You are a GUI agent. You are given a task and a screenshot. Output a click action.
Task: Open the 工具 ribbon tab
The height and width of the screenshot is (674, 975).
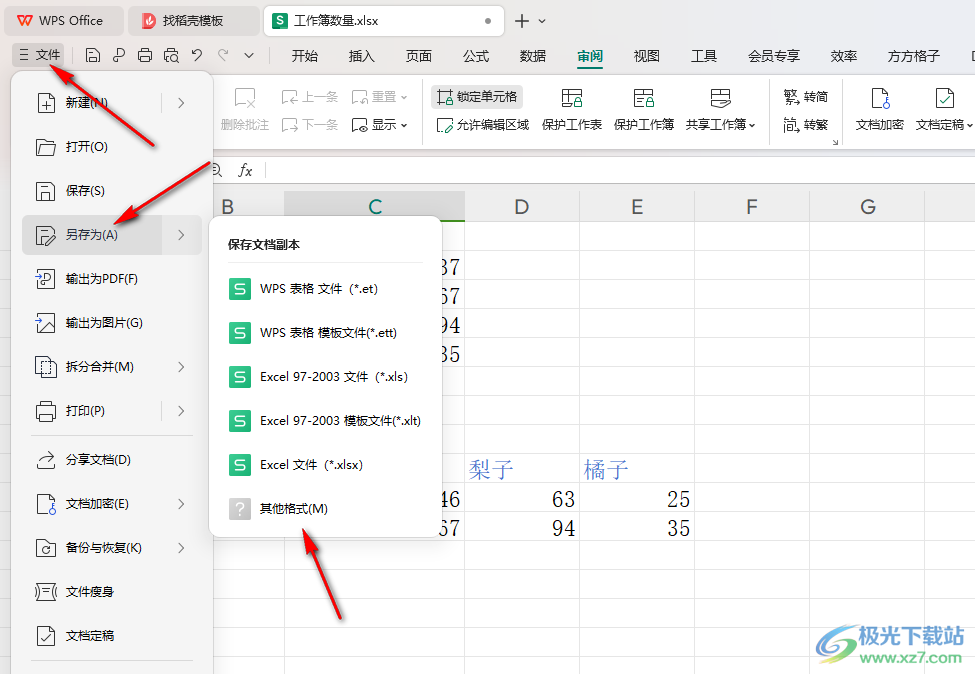704,56
